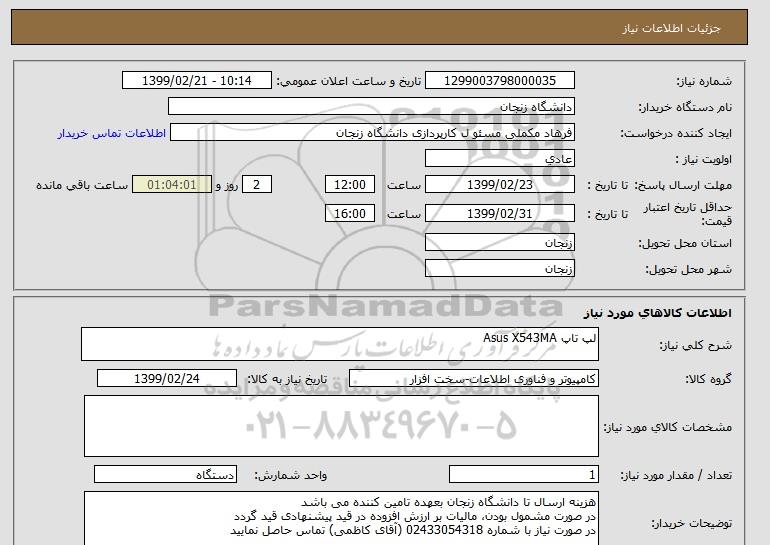The width and height of the screenshot is (770, 545).
Task: Click the unit of measure field دستگاه
Action: click(165, 475)
